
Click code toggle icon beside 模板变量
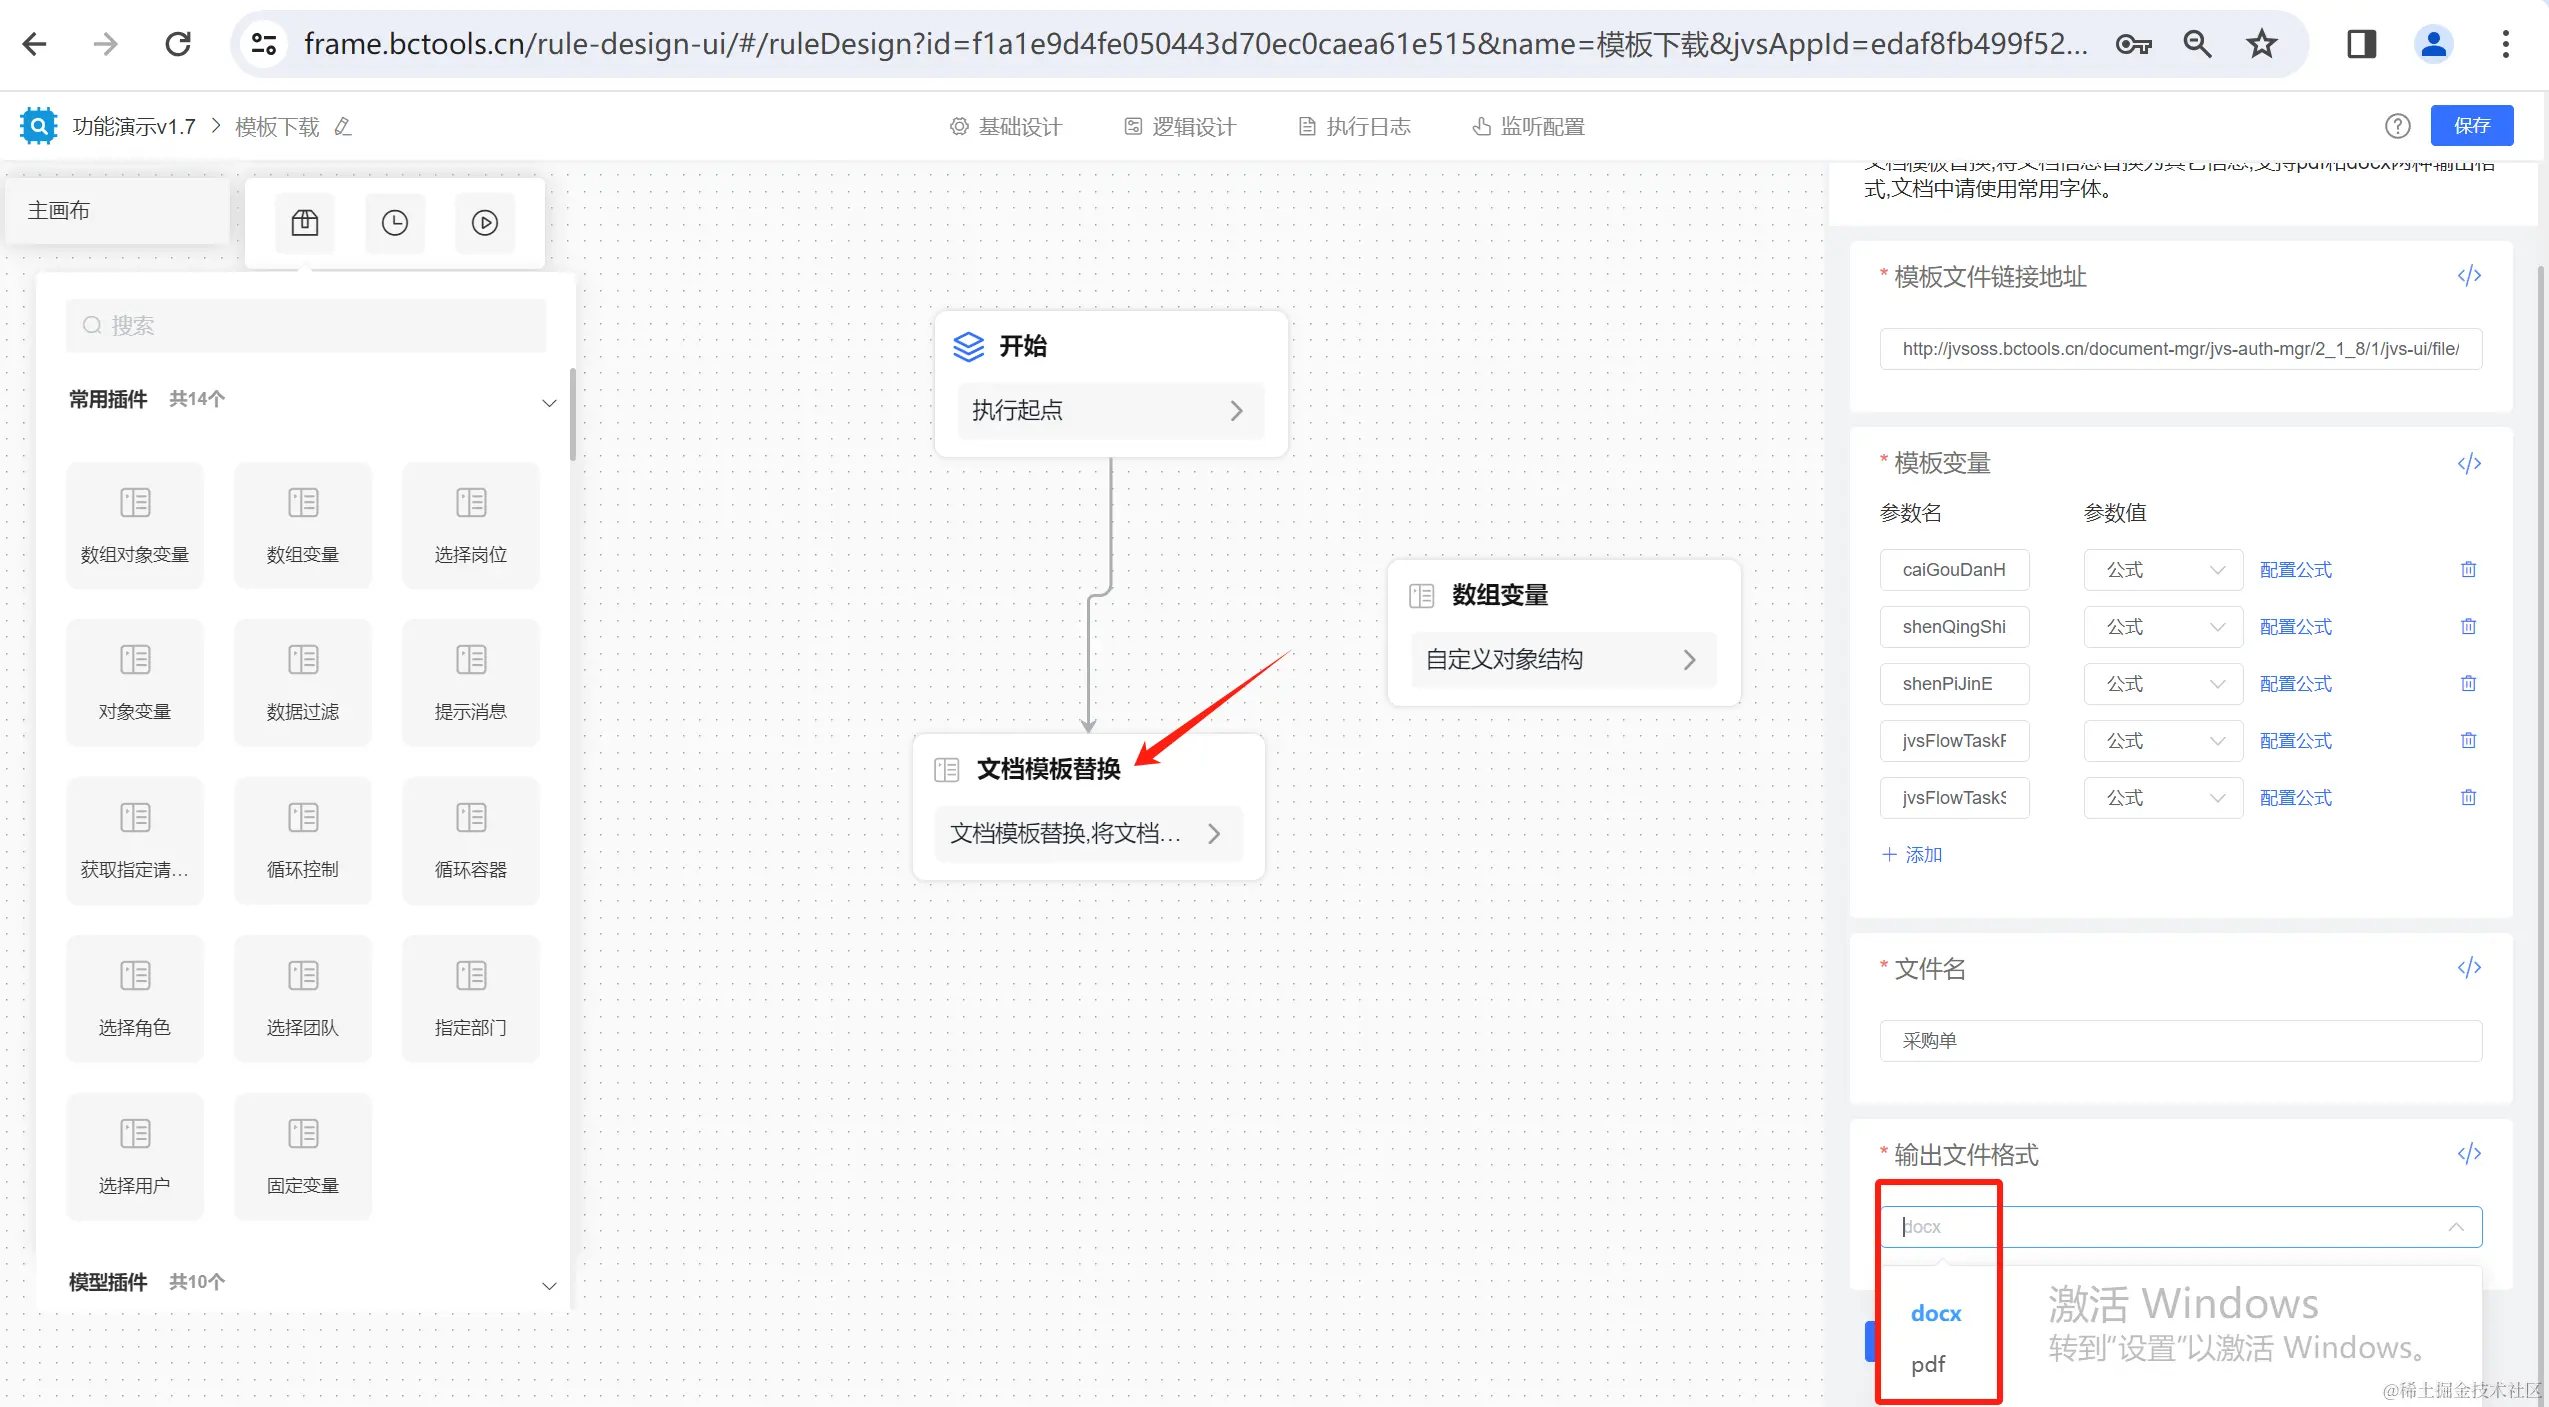click(x=2469, y=463)
